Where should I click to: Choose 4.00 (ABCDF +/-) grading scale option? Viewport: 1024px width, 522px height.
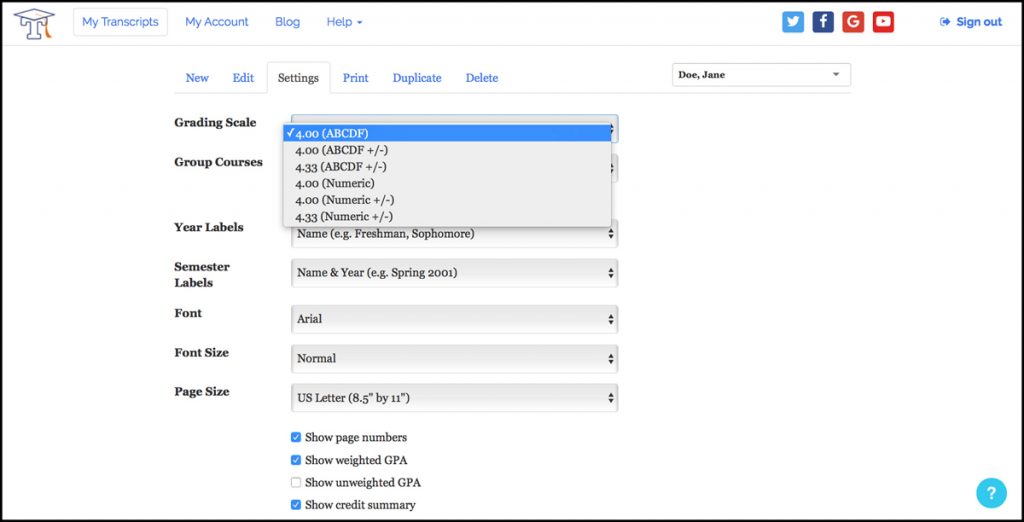coord(447,150)
